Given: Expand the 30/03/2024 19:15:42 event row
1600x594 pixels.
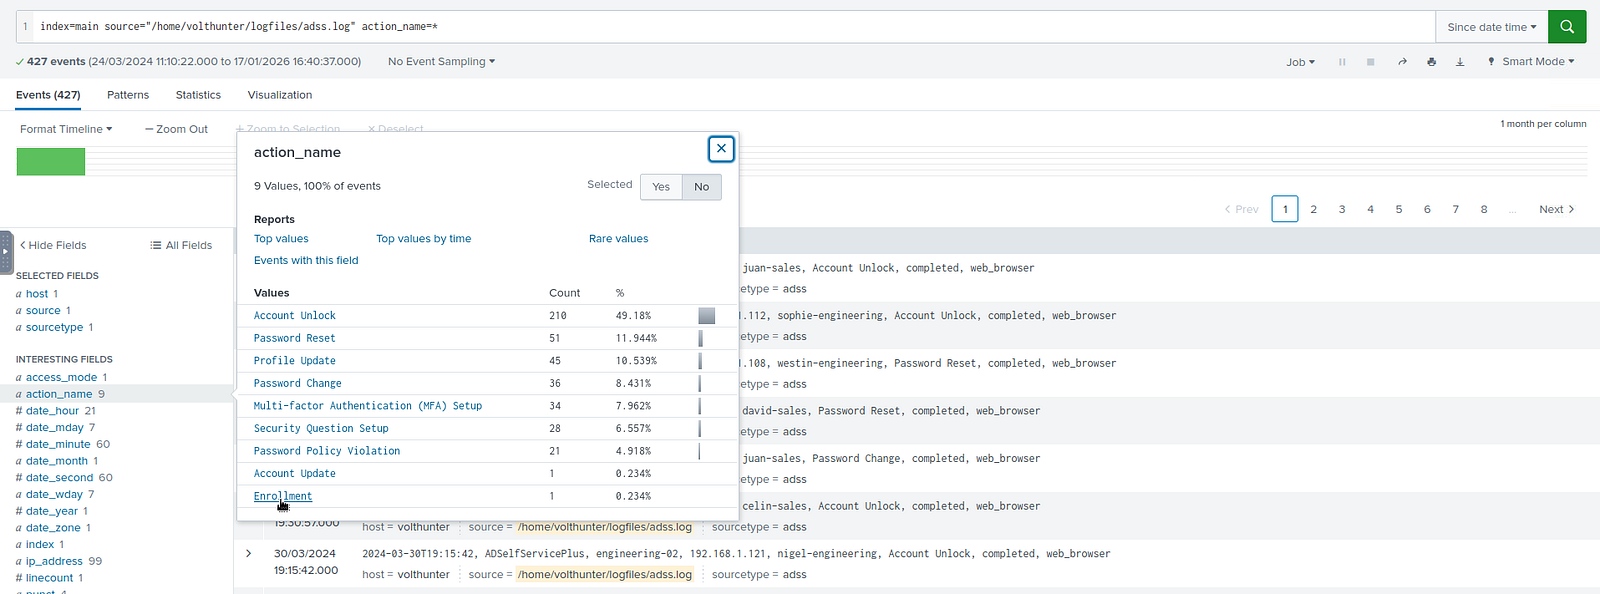Looking at the screenshot, I should pos(249,553).
